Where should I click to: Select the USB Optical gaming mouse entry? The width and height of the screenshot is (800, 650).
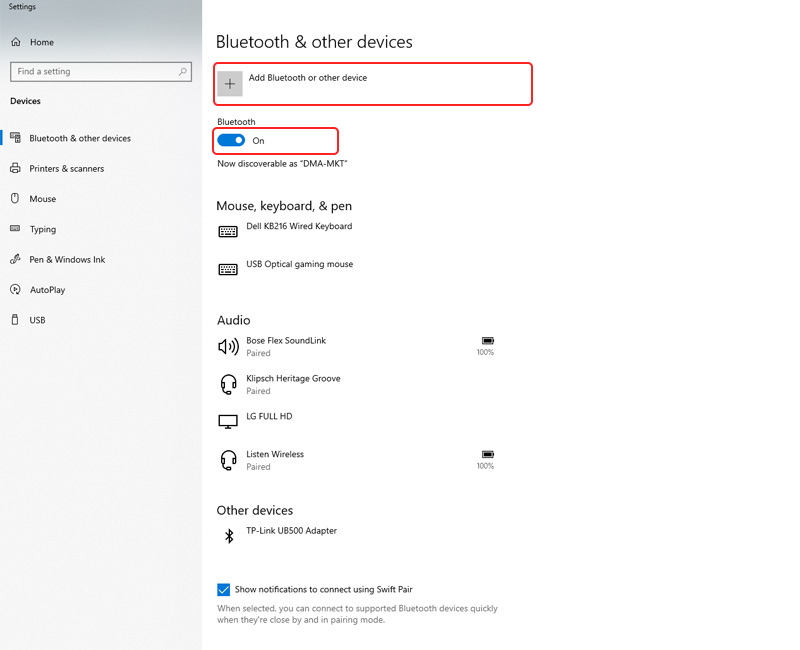point(299,265)
